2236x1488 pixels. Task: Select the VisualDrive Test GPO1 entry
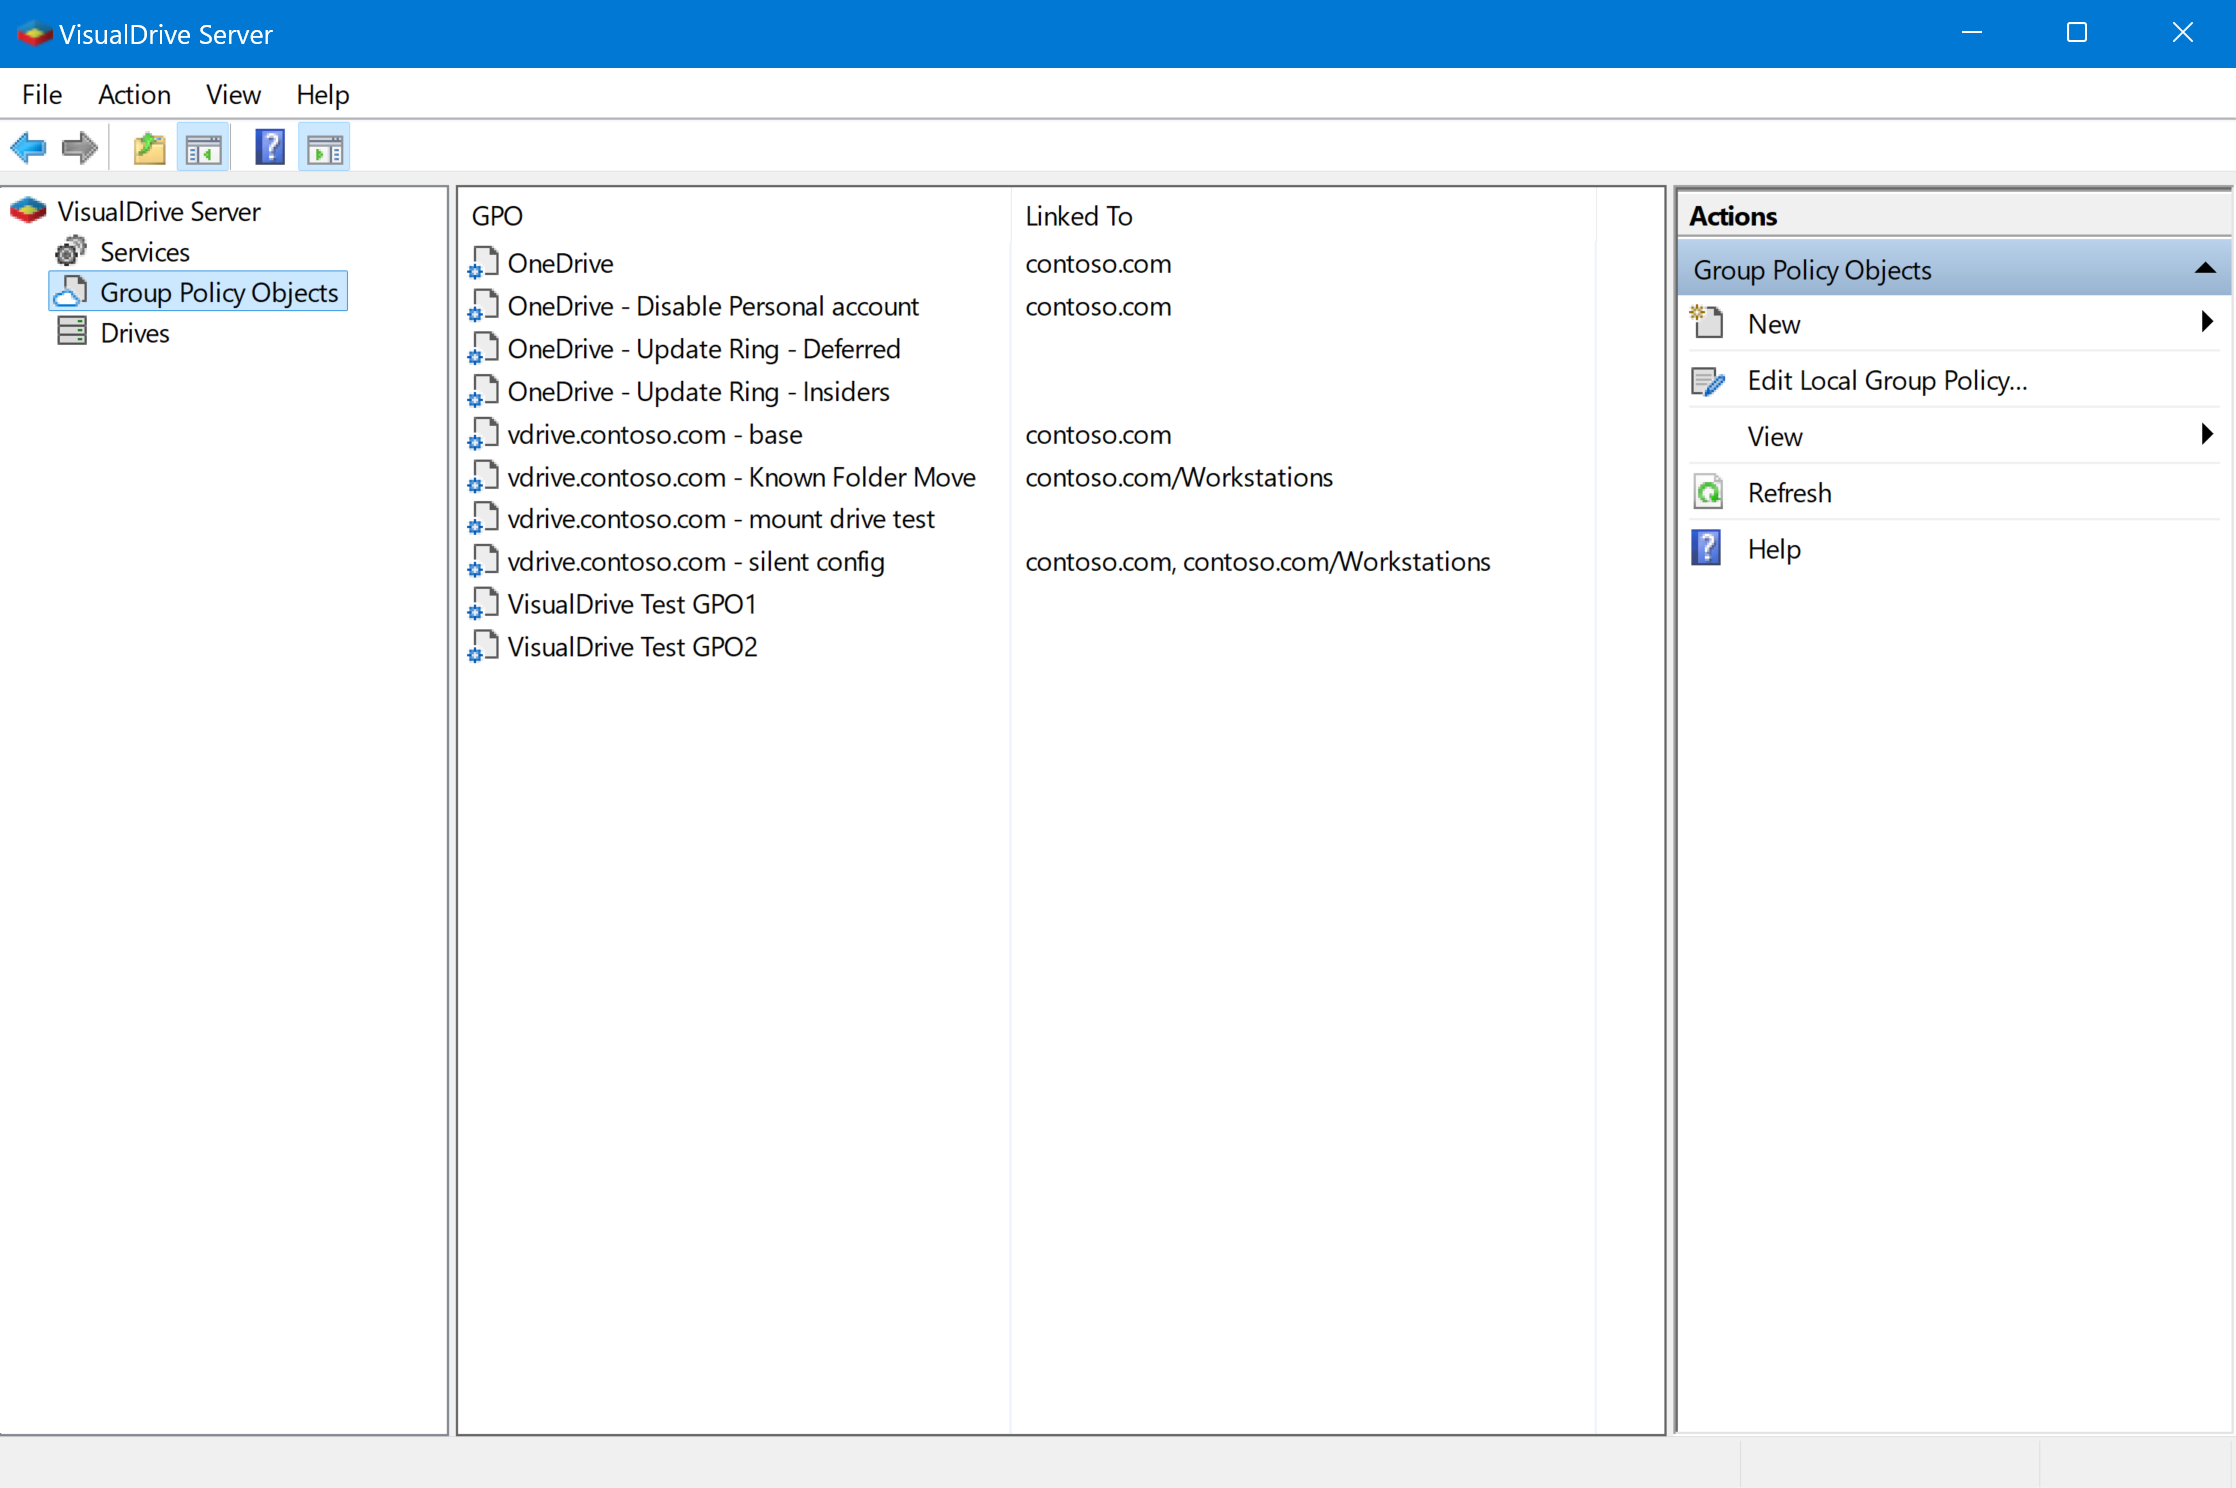pyautogui.click(x=631, y=604)
